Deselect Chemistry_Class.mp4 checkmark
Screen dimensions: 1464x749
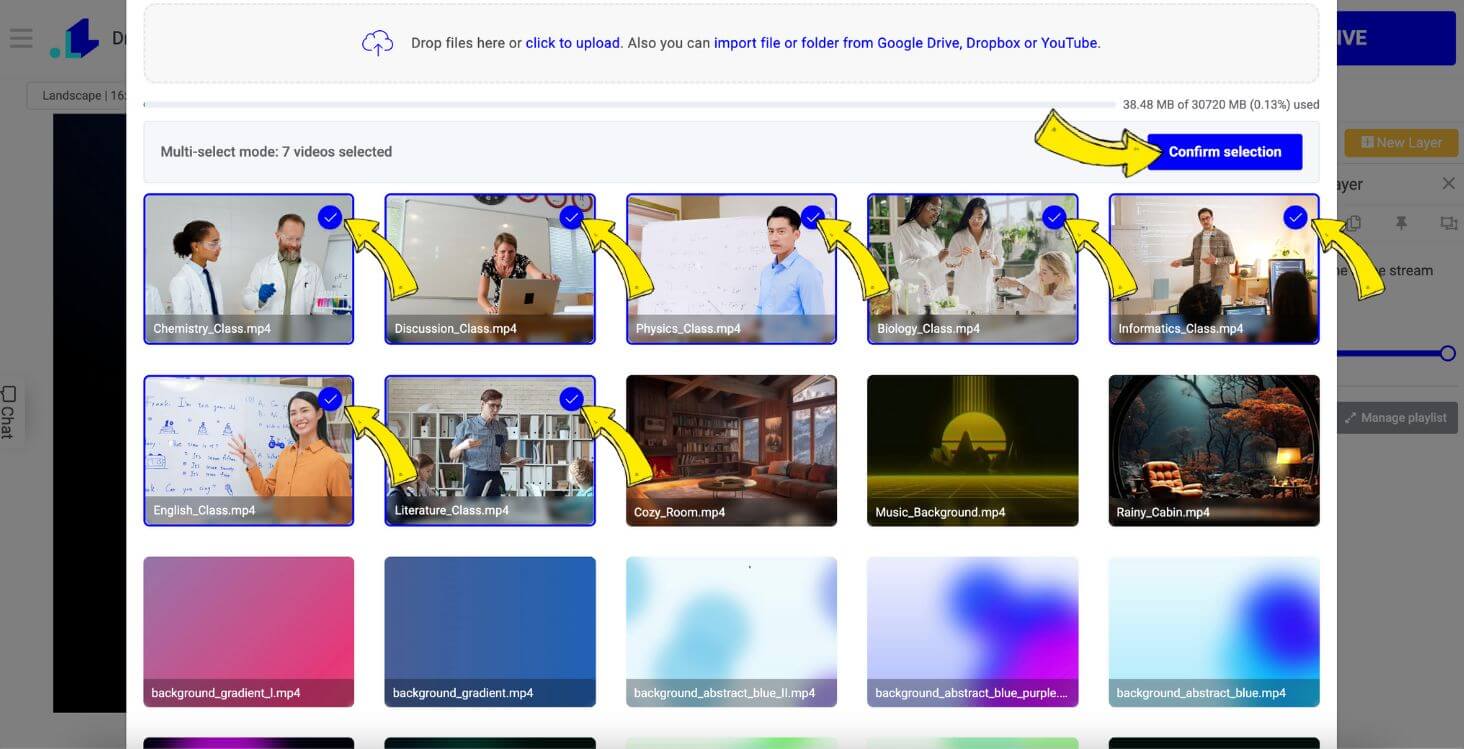tap(330, 217)
